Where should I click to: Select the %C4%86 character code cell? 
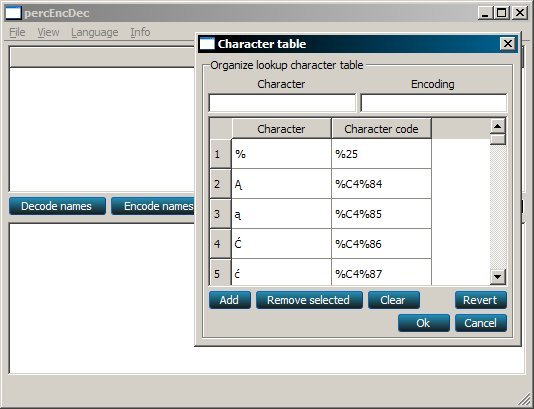tap(381, 244)
